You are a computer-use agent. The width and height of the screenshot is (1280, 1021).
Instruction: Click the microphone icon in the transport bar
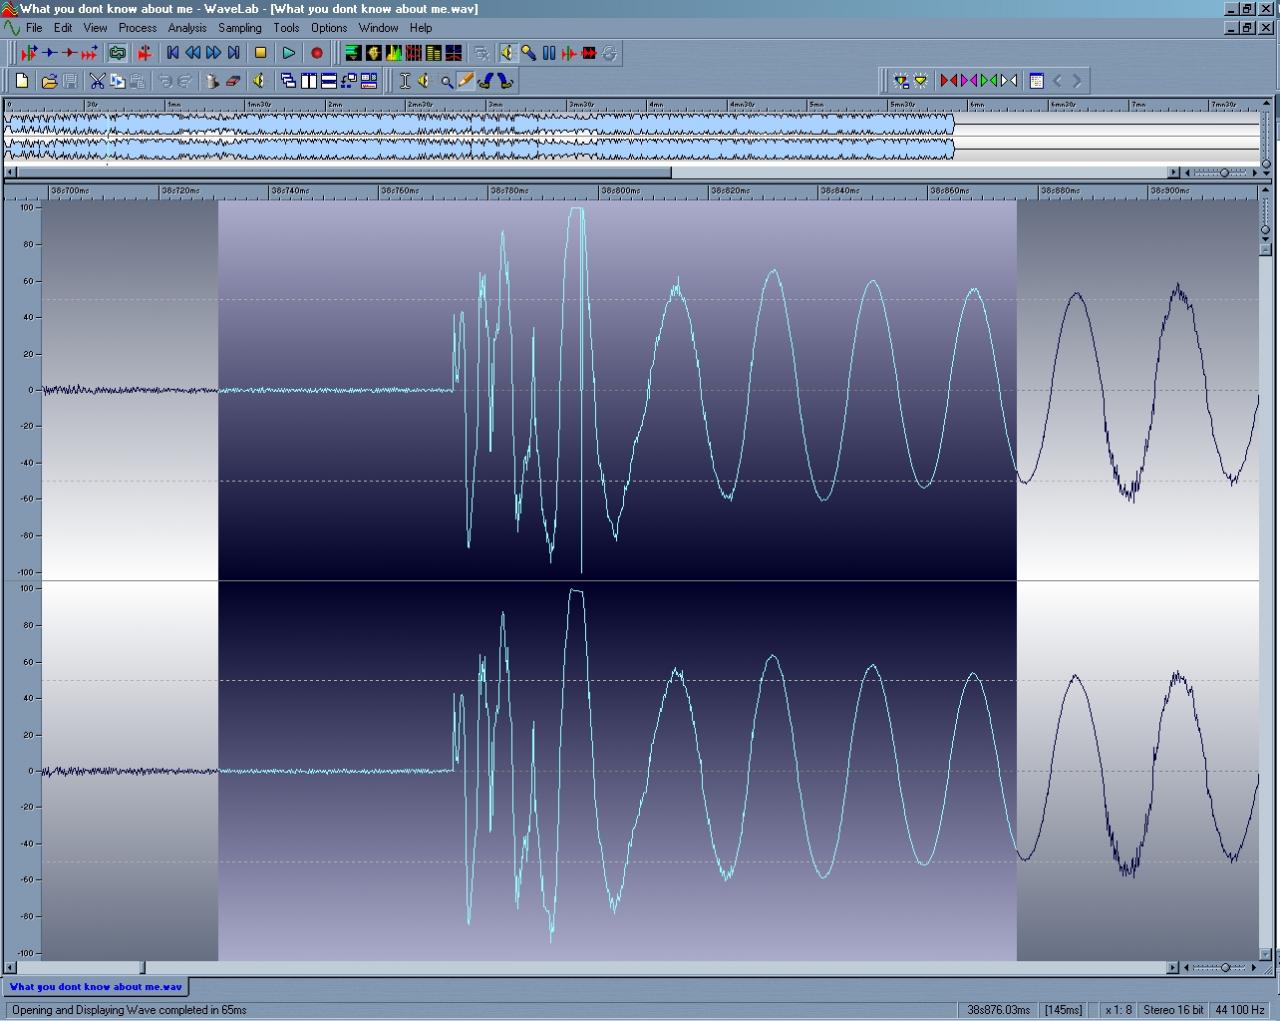click(528, 53)
